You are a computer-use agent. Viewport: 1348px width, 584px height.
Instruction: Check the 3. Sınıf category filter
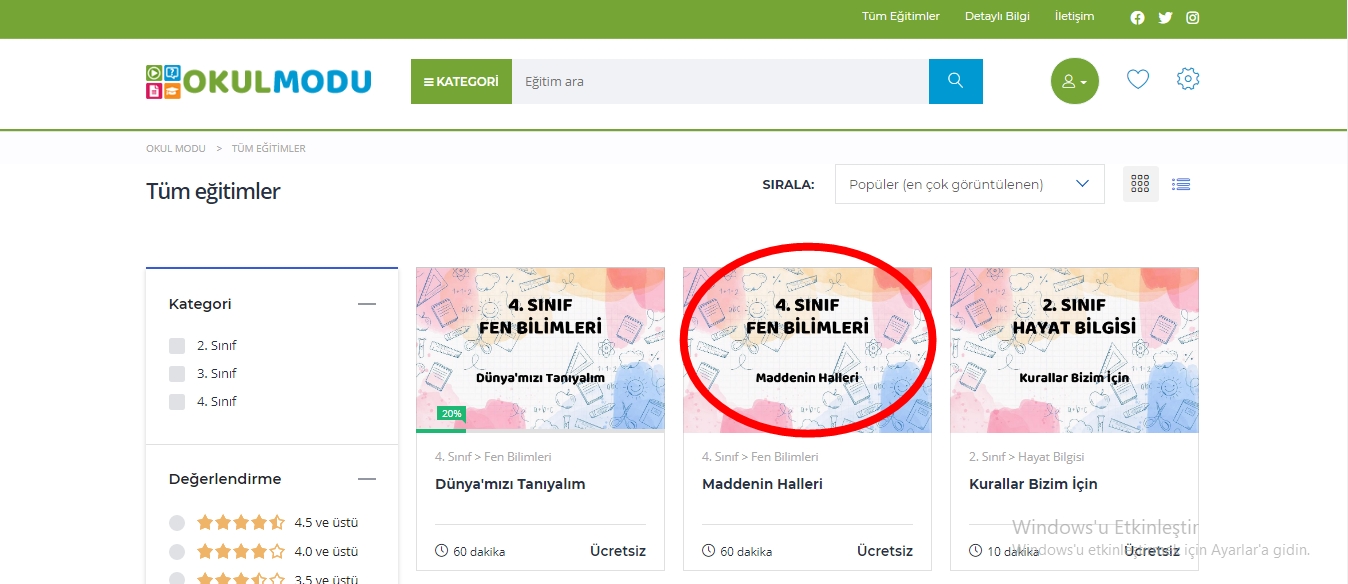point(177,374)
